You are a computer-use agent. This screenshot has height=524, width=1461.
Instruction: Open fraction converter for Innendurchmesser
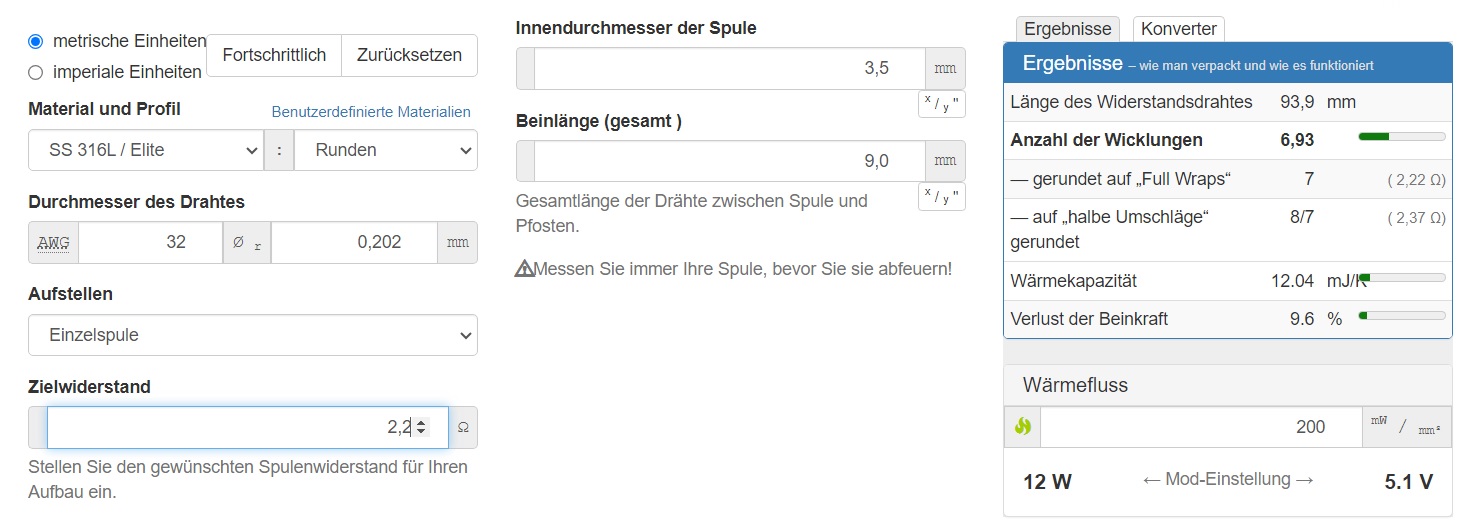941,104
